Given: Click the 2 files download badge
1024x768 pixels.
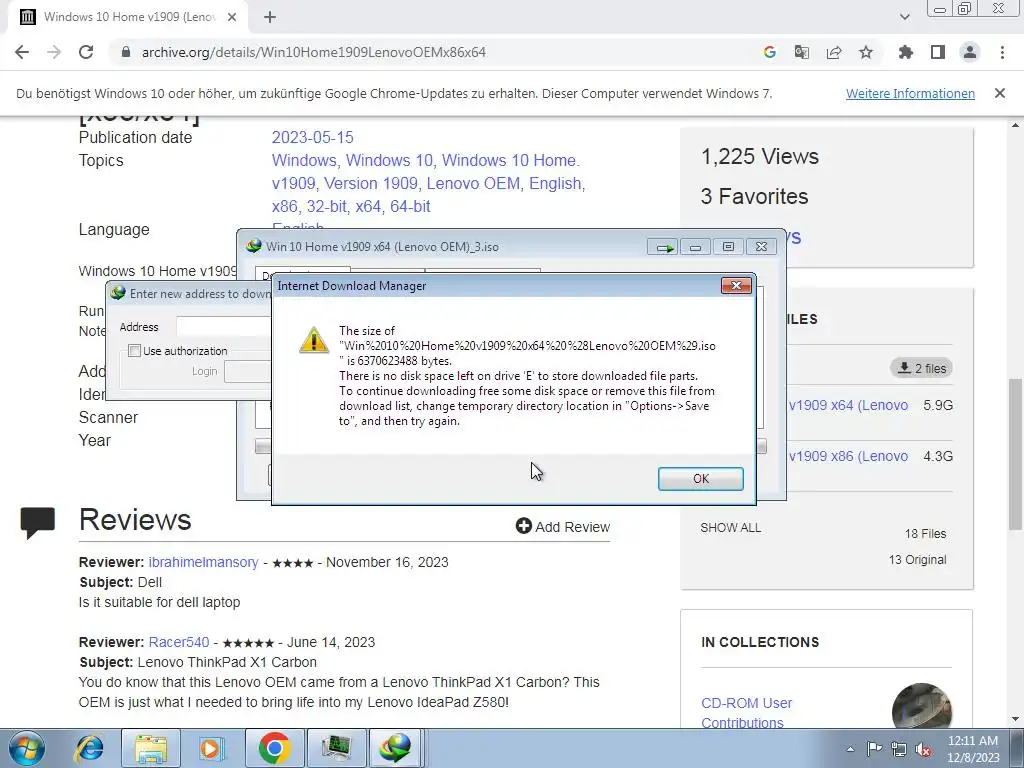Looking at the screenshot, I should coord(921,368).
